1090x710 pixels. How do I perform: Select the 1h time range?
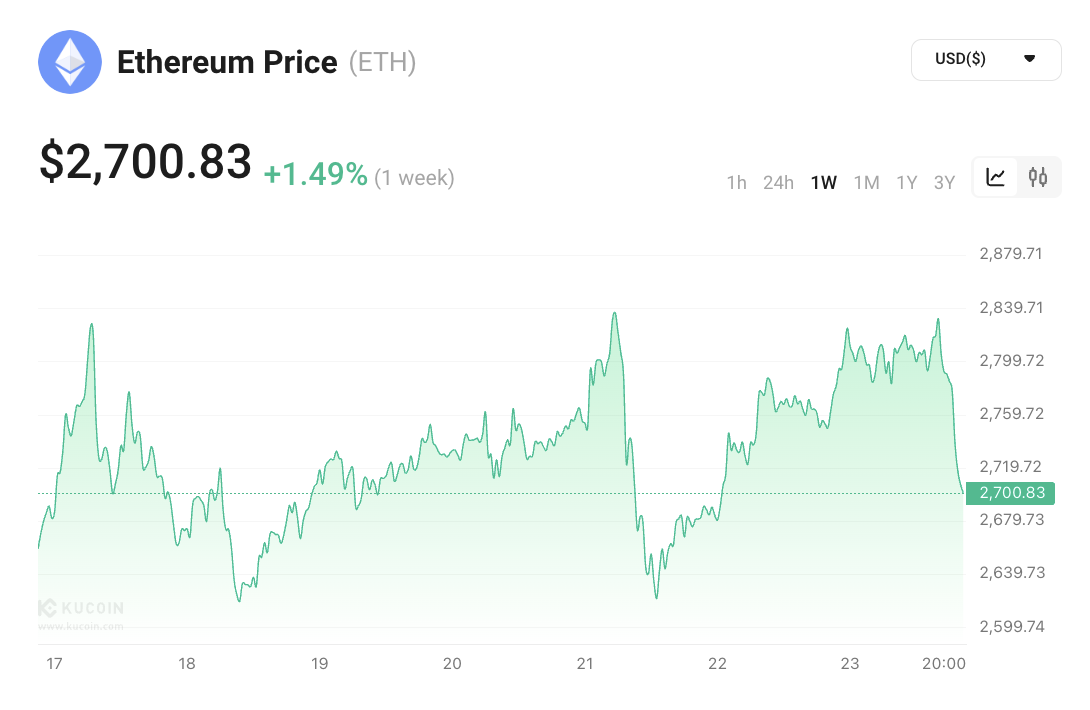tap(737, 183)
